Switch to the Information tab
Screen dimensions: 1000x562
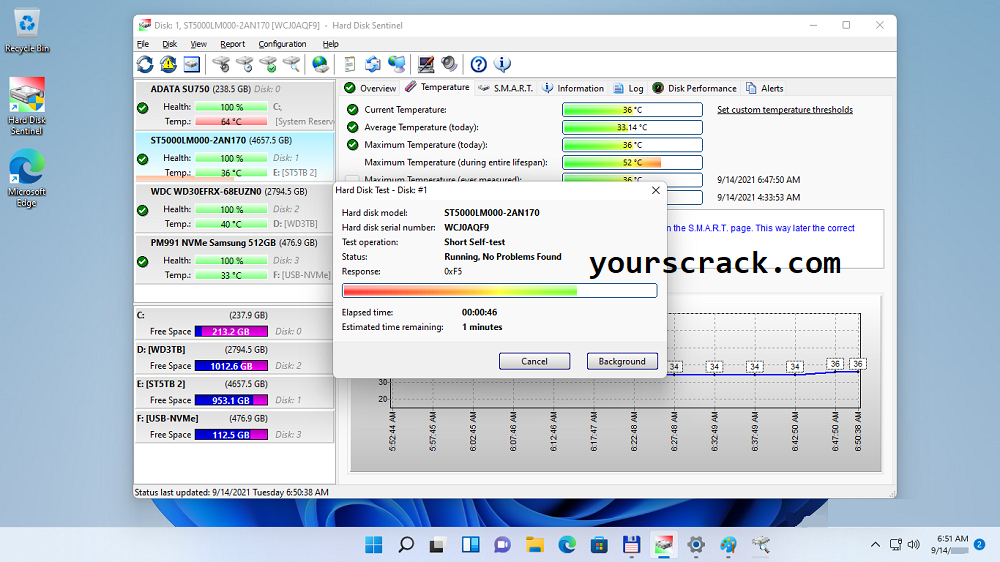573,88
